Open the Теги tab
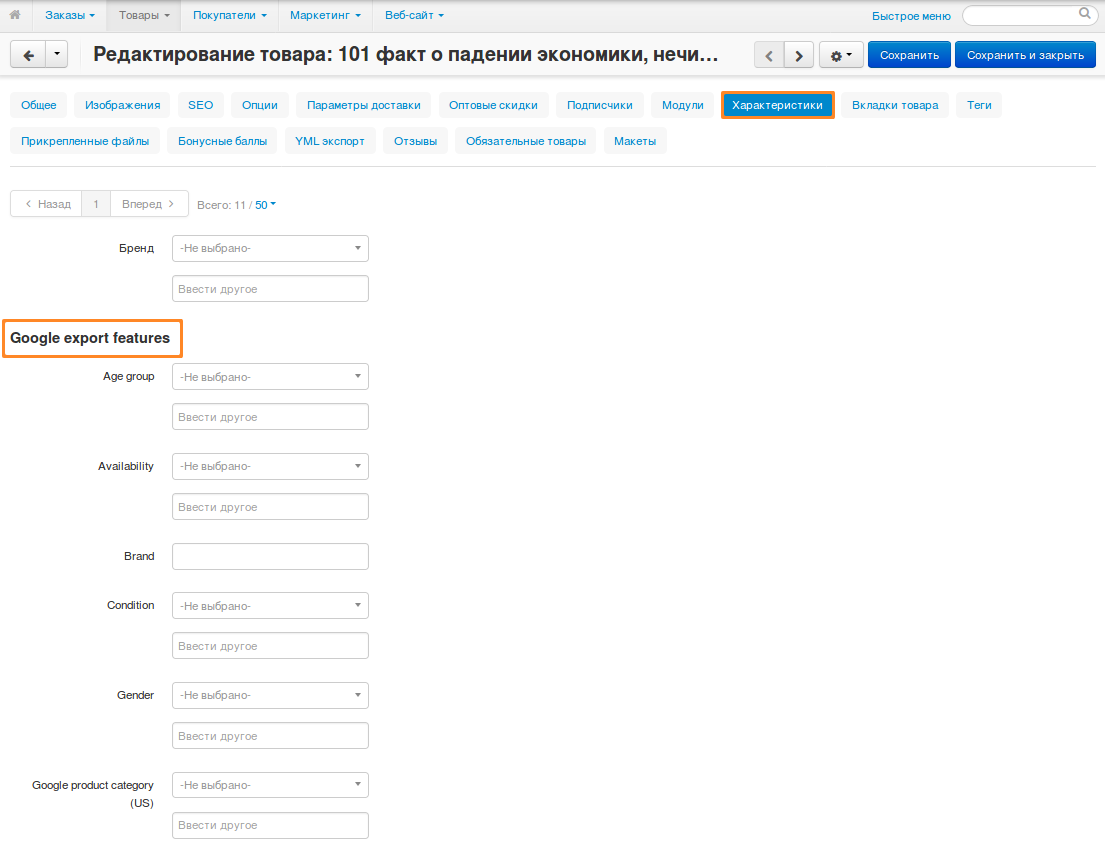The width and height of the screenshot is (1105, 860). pos(979,105)
